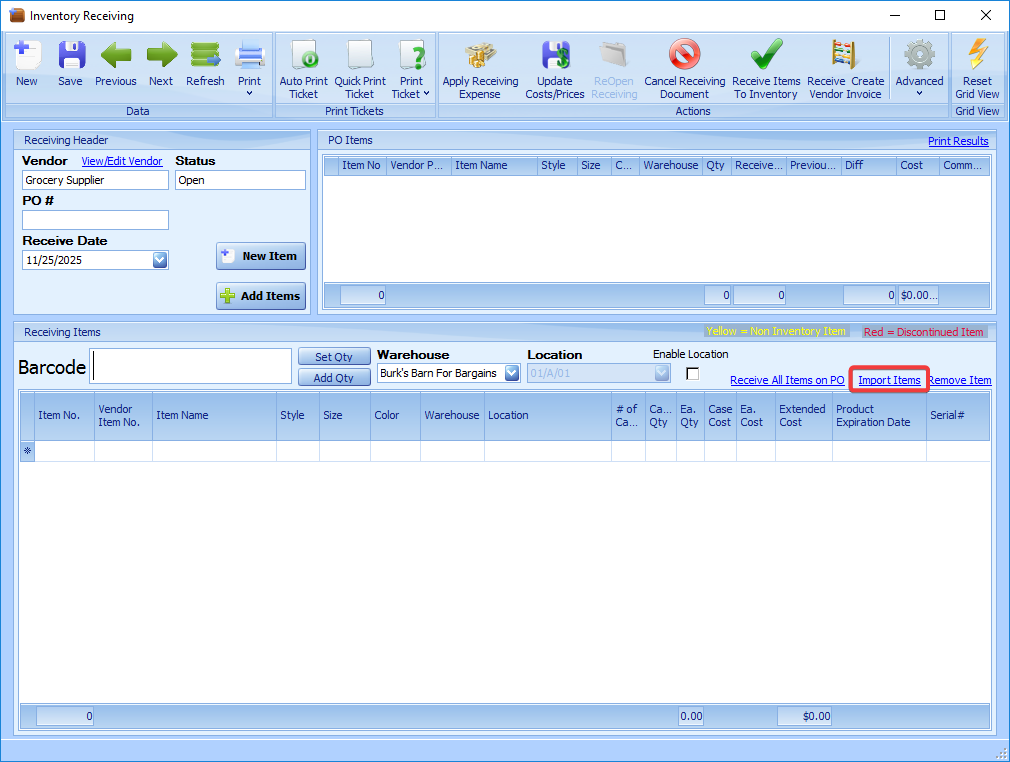
Task: Expand the Warehouse dropdown
Action: click(512, 373)
